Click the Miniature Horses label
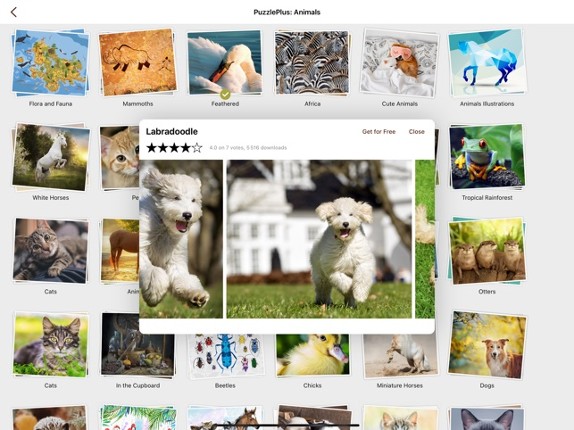The image size is (574, 430). (400, 386)
